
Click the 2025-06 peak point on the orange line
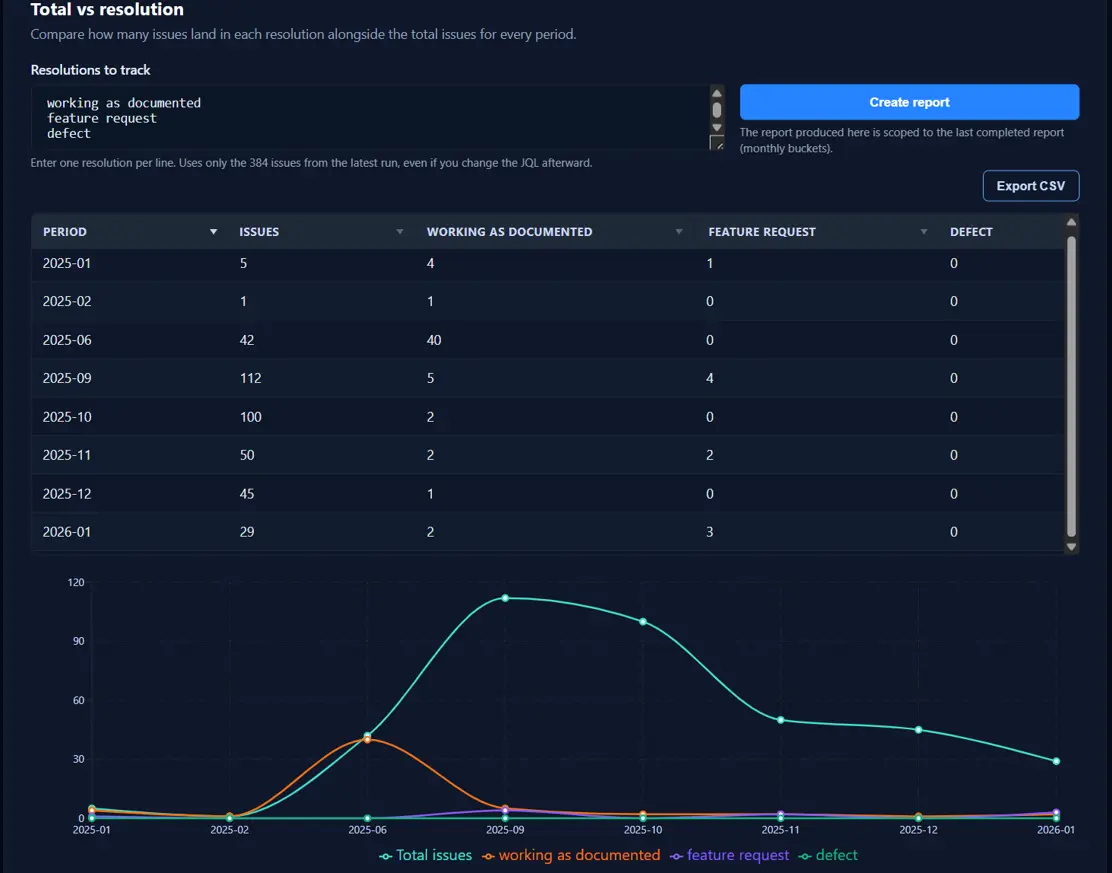coord(367,740)
